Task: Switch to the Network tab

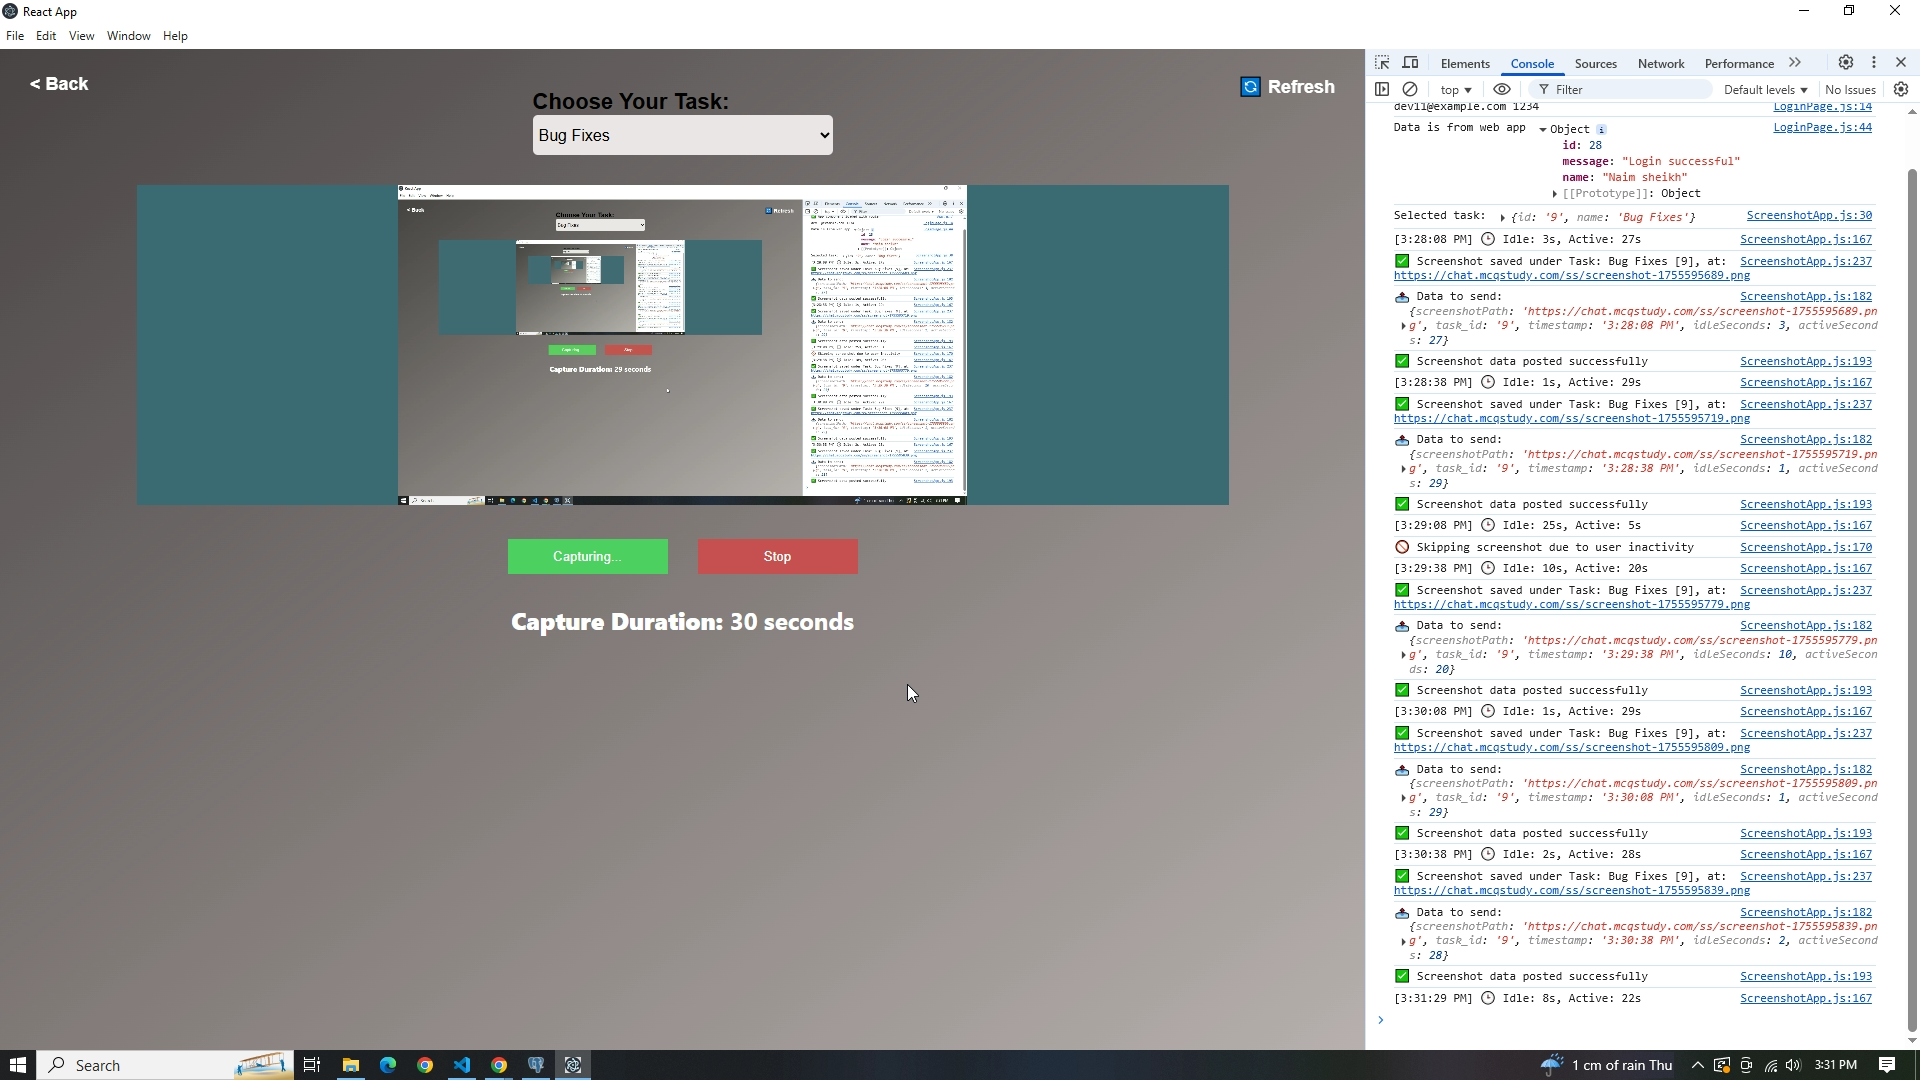Action: click(x=1660, y=63)
